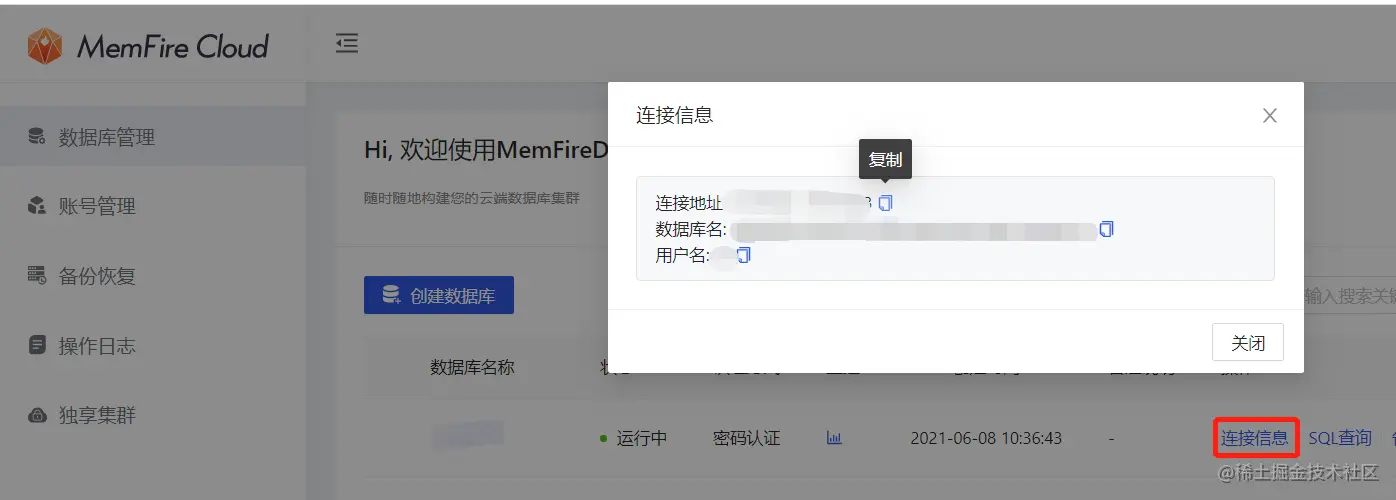The width and height of the screenshot is (1396, 500).
Task: Click the 2021-06-08 10:36:43 timestamp
Action: tap(986, 438)
